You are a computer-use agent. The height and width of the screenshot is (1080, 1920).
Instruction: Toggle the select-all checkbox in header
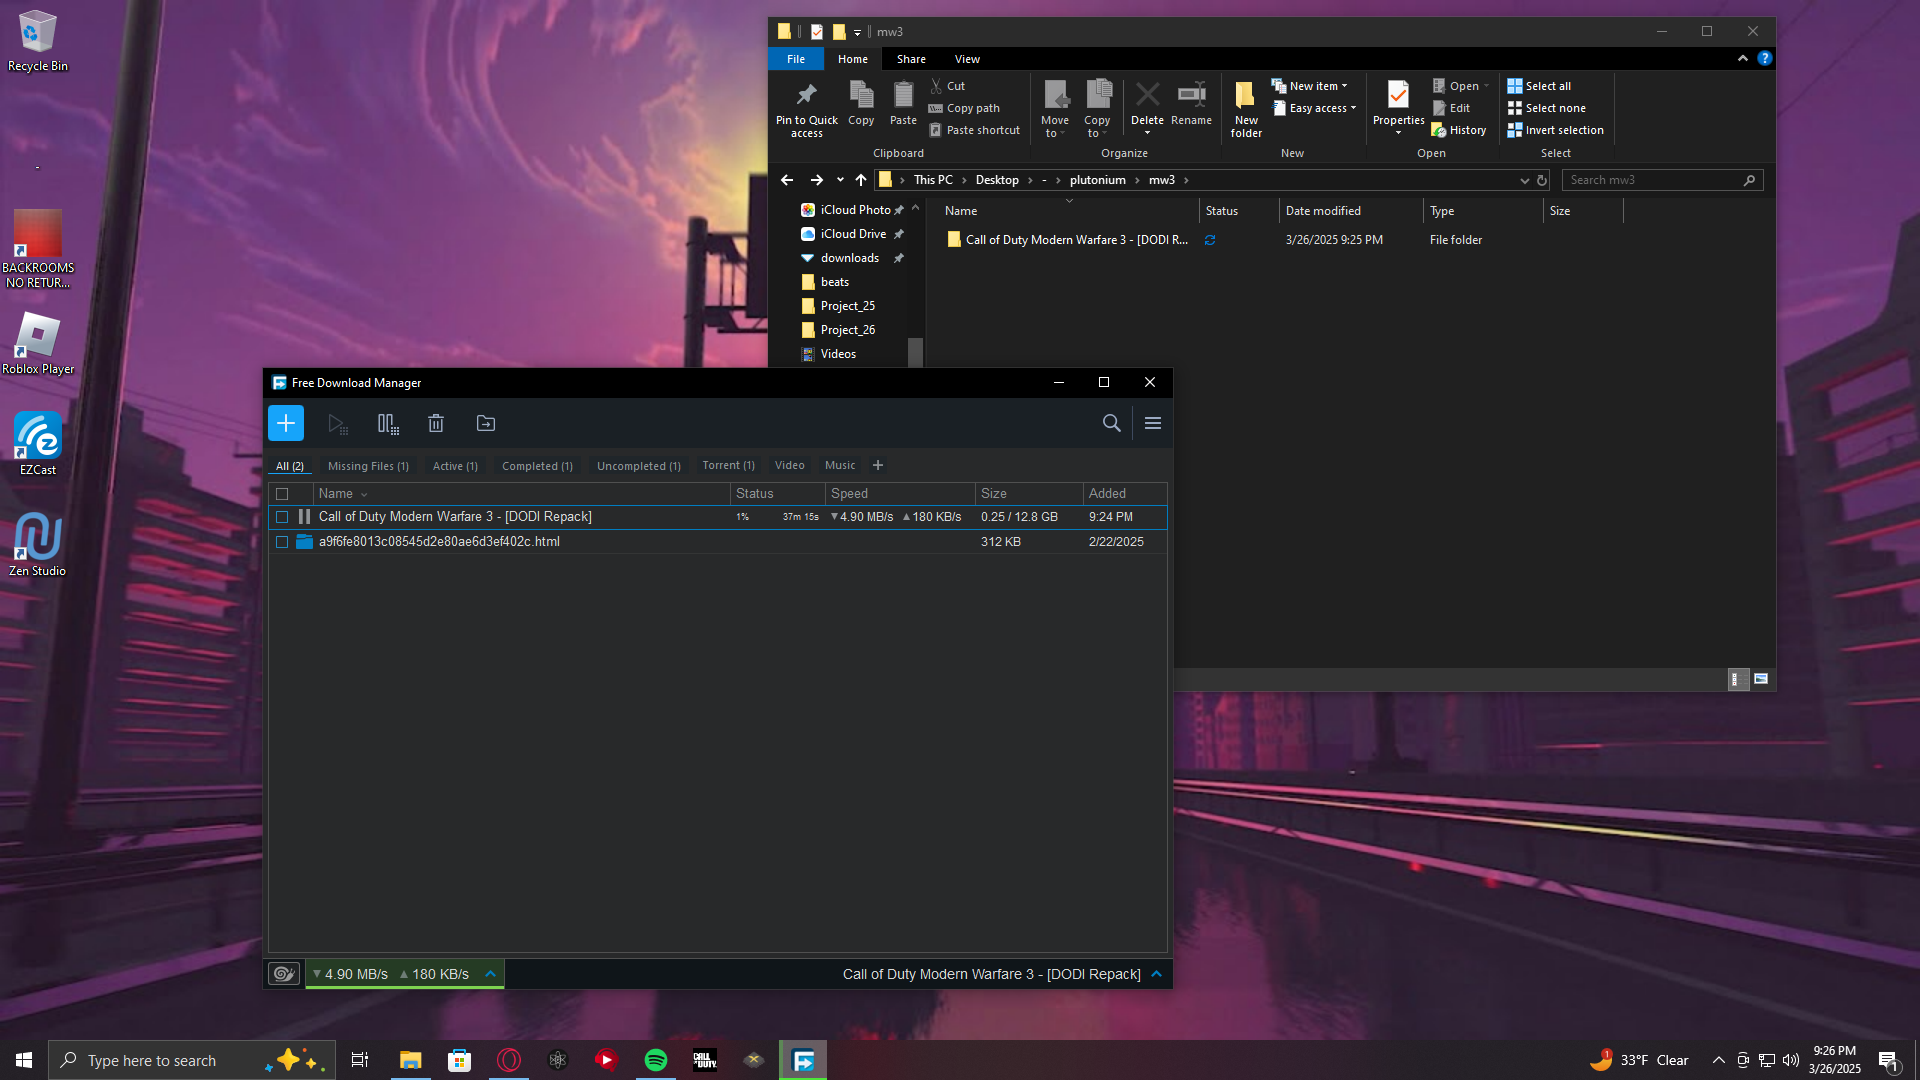[282, 494]
